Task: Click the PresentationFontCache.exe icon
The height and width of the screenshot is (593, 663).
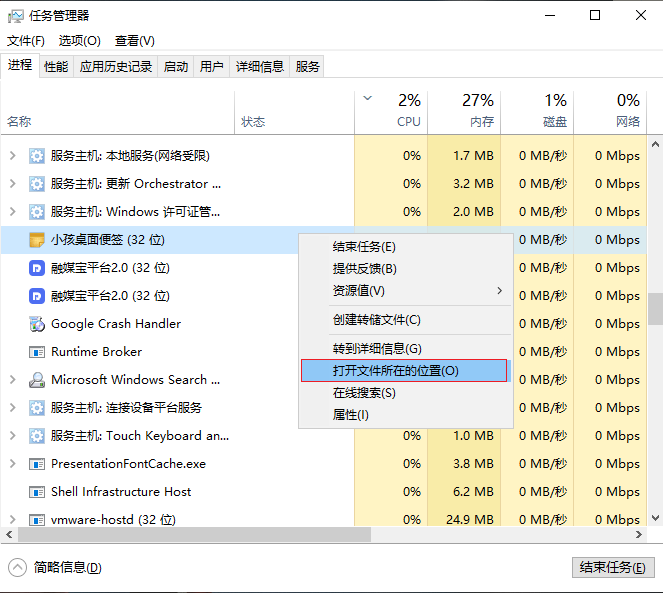Action: click(36, 464)
